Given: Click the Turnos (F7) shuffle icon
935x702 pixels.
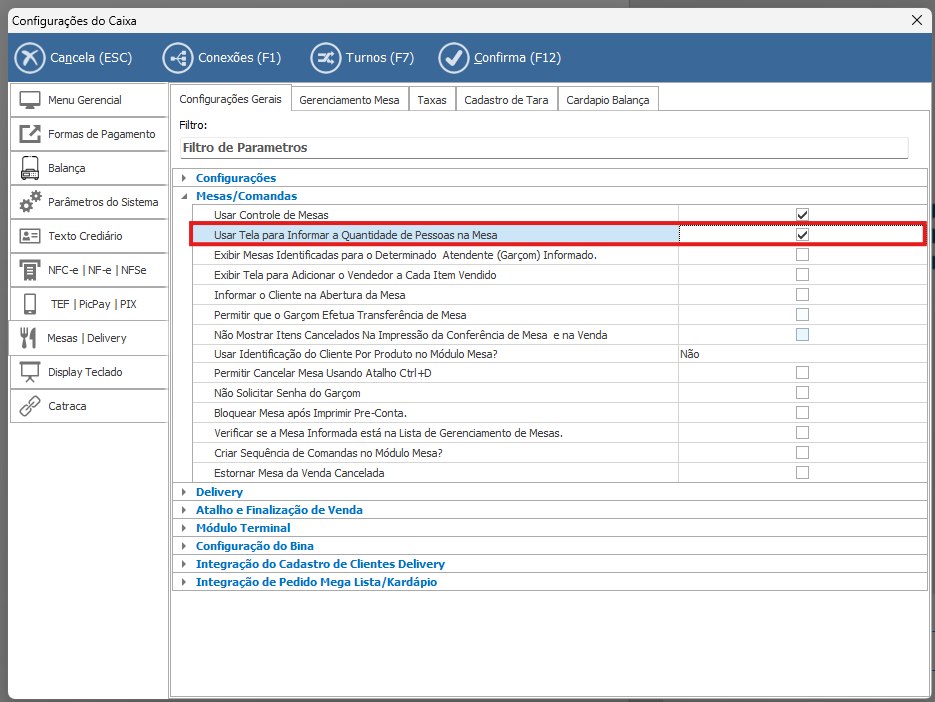Looking at the screenshot, I should point(325,58).
